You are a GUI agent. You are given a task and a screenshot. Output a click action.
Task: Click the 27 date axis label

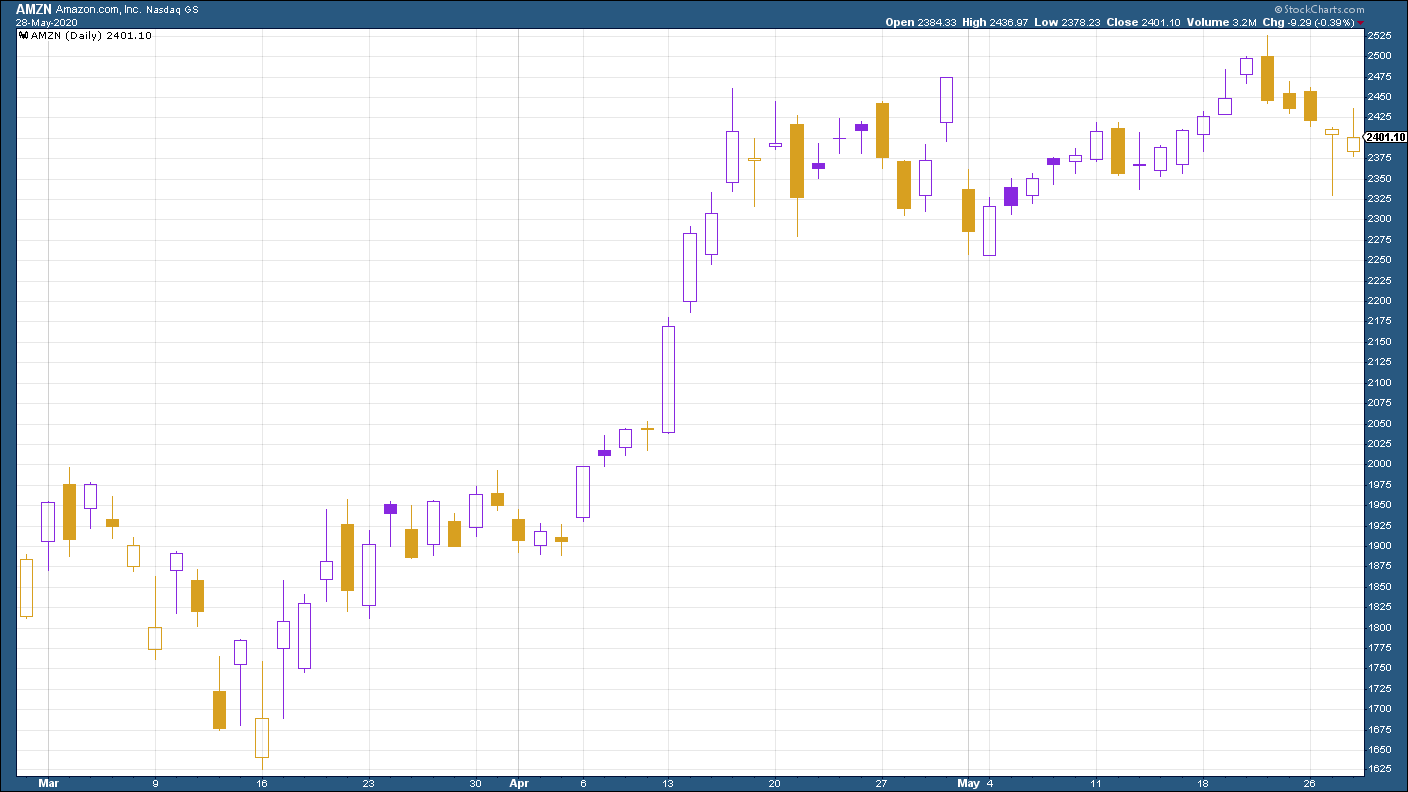pos(882,784)
